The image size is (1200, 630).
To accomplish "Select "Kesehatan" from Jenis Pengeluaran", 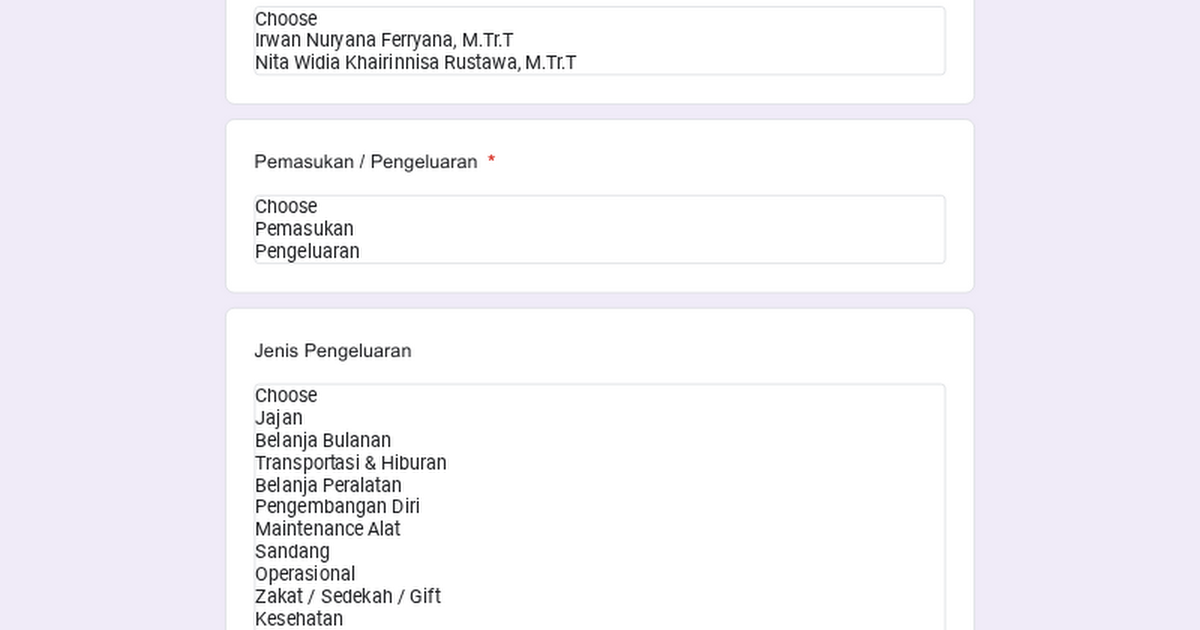I will coord(298,618).
